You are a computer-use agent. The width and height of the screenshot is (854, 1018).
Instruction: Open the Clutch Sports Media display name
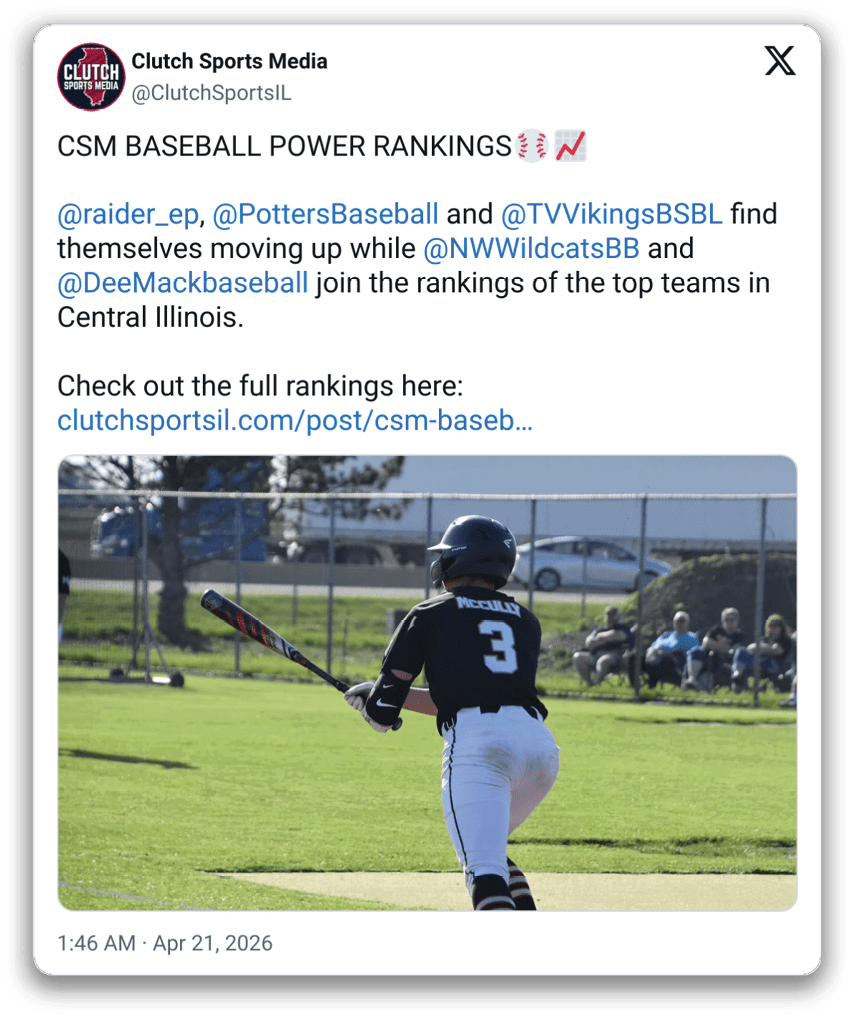pos(229,61)
